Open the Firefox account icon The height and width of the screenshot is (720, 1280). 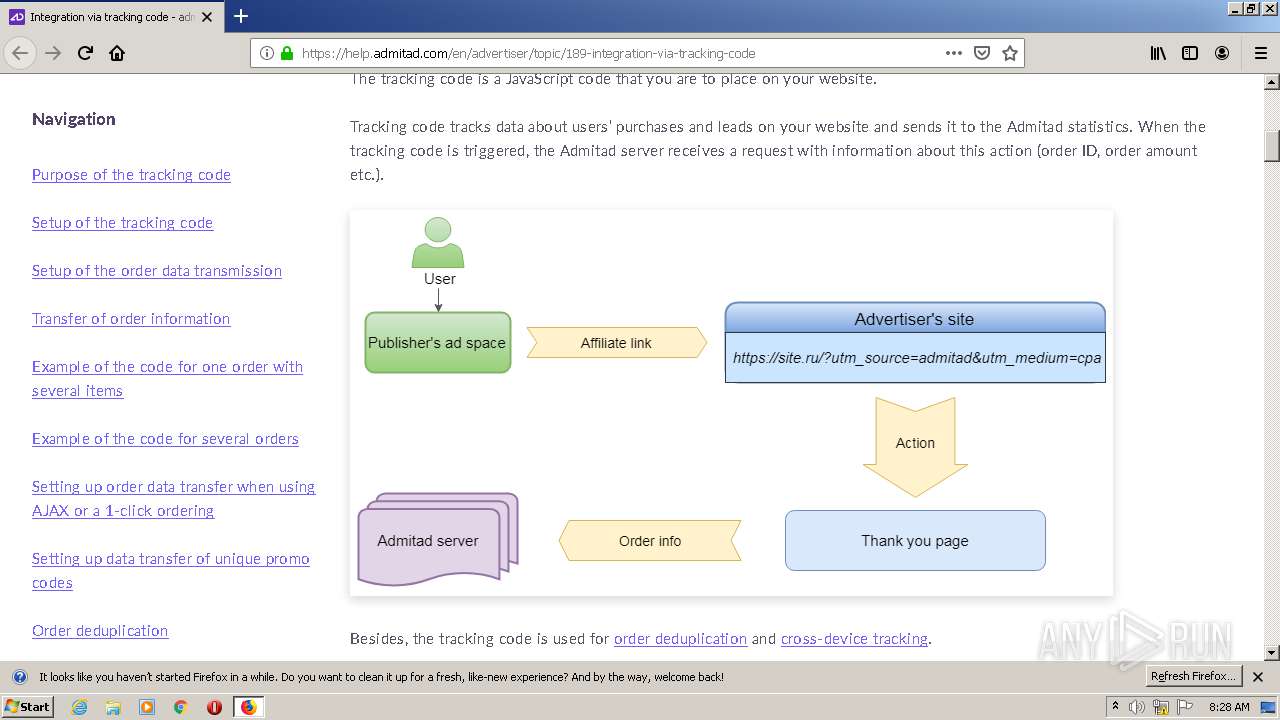point(1222,53)
